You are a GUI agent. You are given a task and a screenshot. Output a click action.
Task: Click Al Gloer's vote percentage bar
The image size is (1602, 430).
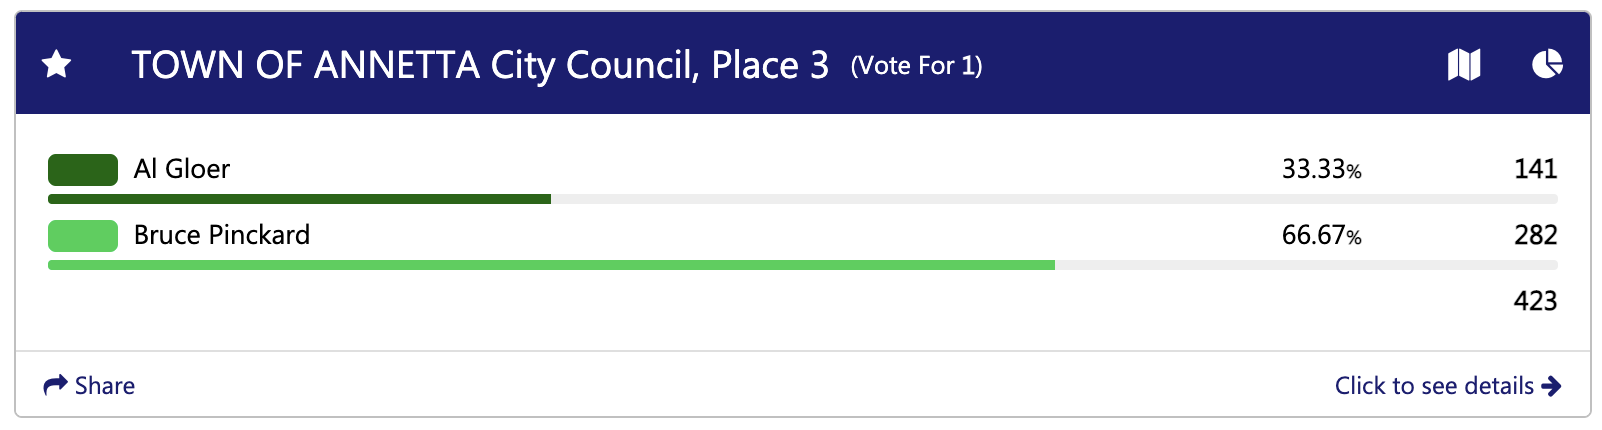300,199
